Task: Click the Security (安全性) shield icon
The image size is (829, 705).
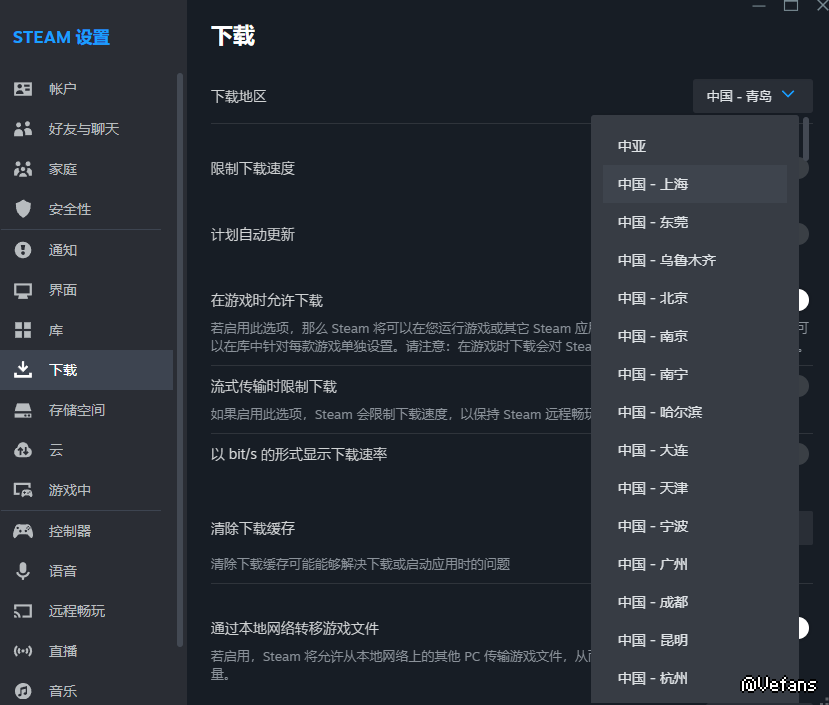Action: (x=23, y=209)
